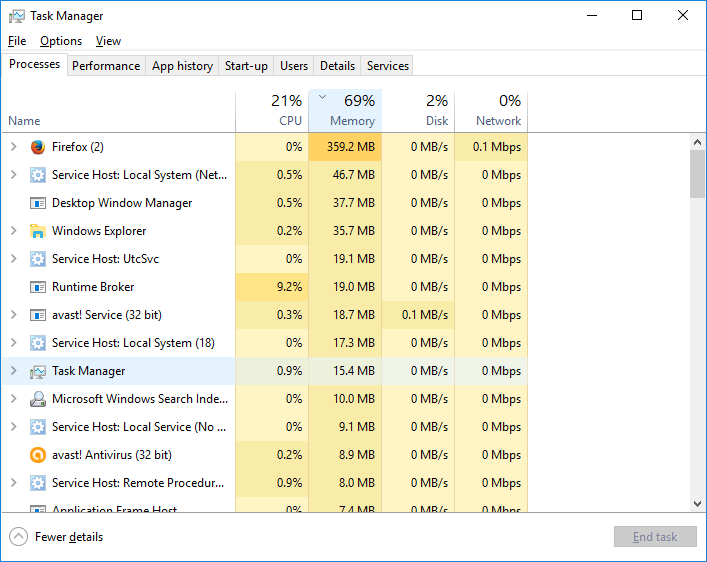Click the vertical scrollbar down arrow

697,504
